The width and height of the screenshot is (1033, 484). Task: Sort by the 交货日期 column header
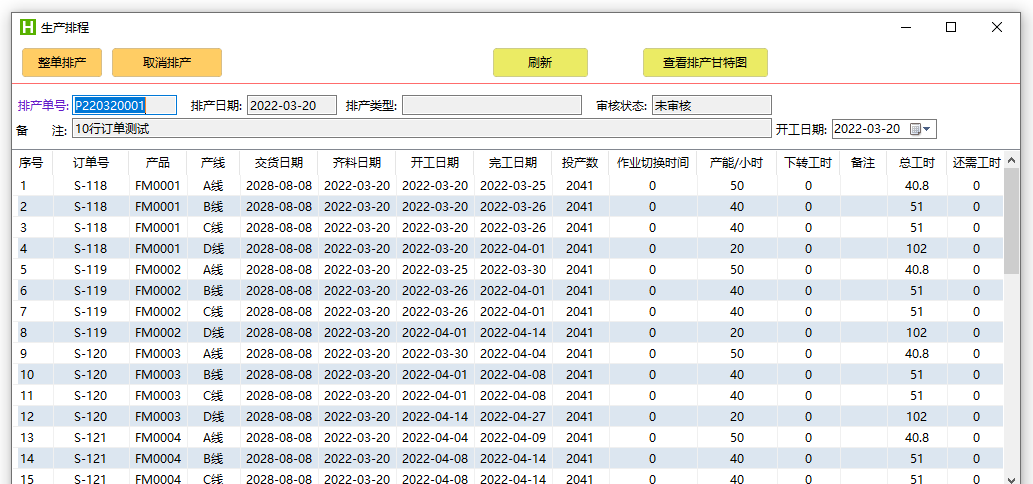(x=279, y=163)
